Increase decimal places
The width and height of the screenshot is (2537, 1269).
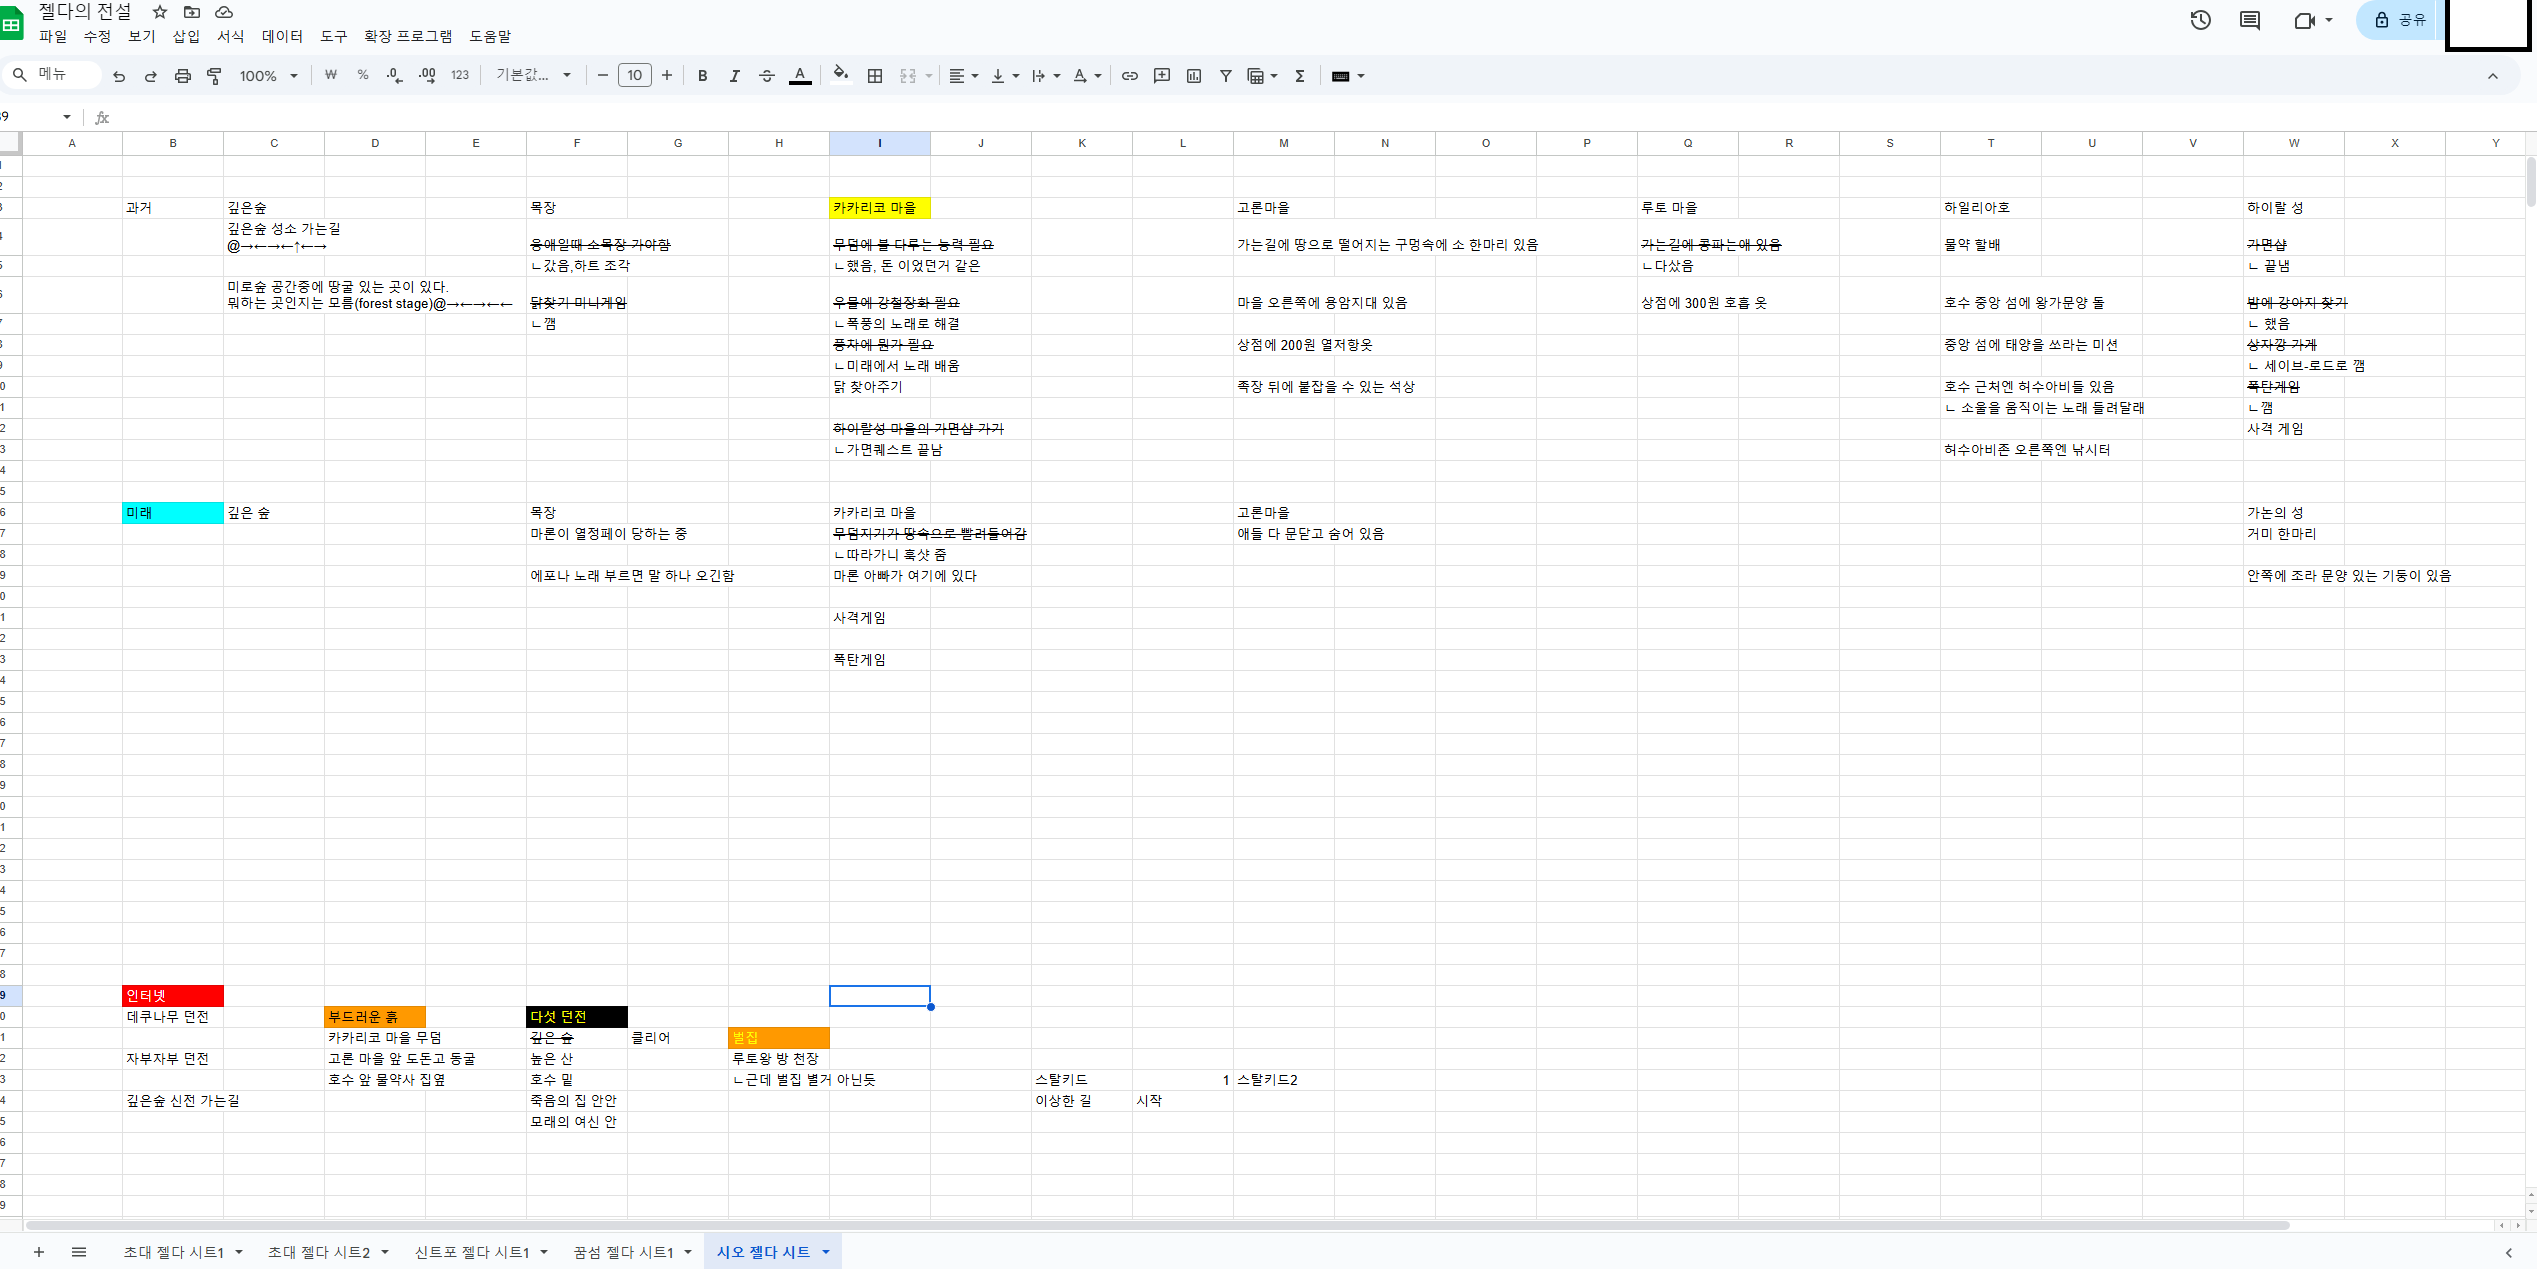[x=427, y=76]
